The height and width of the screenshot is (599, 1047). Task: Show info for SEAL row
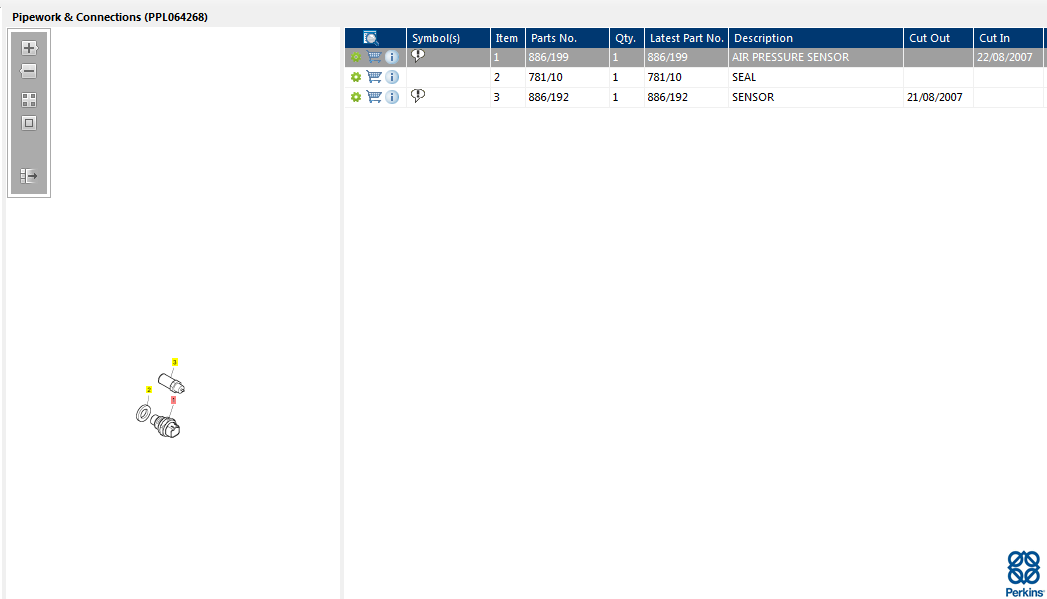coord(392,77)
